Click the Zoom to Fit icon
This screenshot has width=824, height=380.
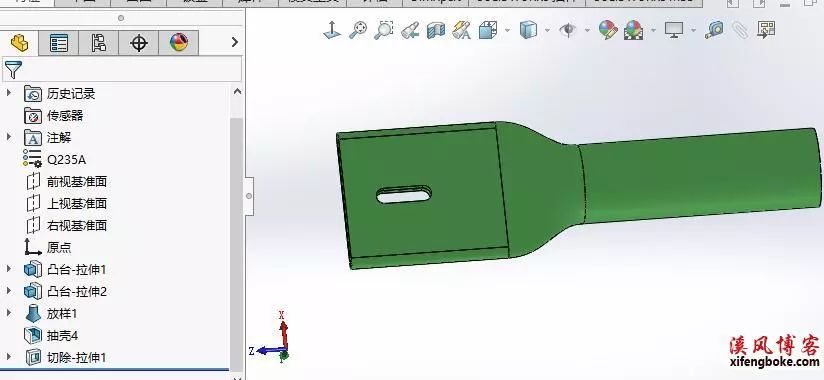[358, 30]
